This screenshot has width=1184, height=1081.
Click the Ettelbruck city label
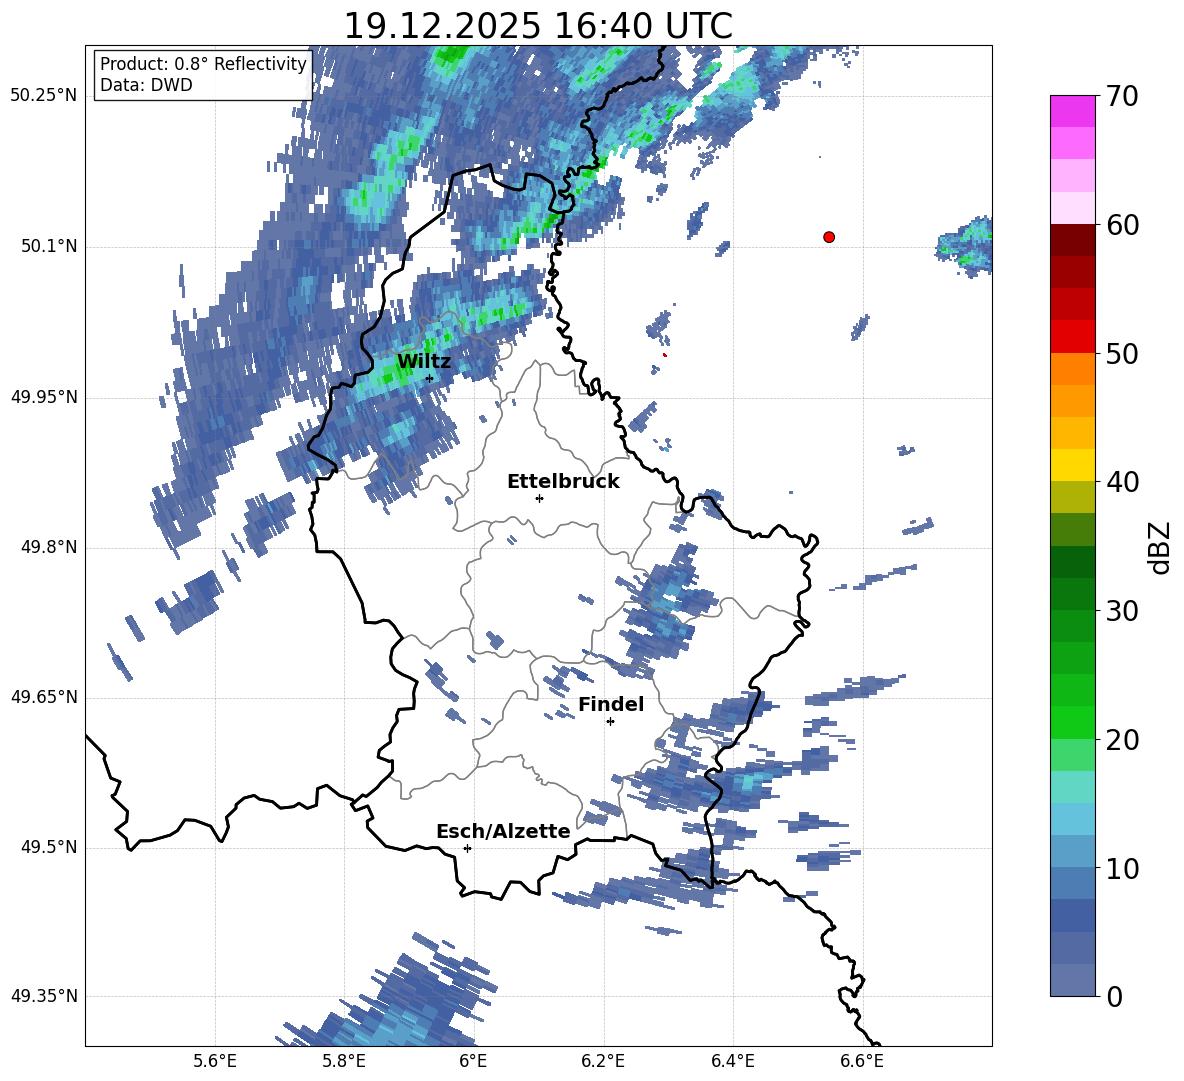click(563, 481)
